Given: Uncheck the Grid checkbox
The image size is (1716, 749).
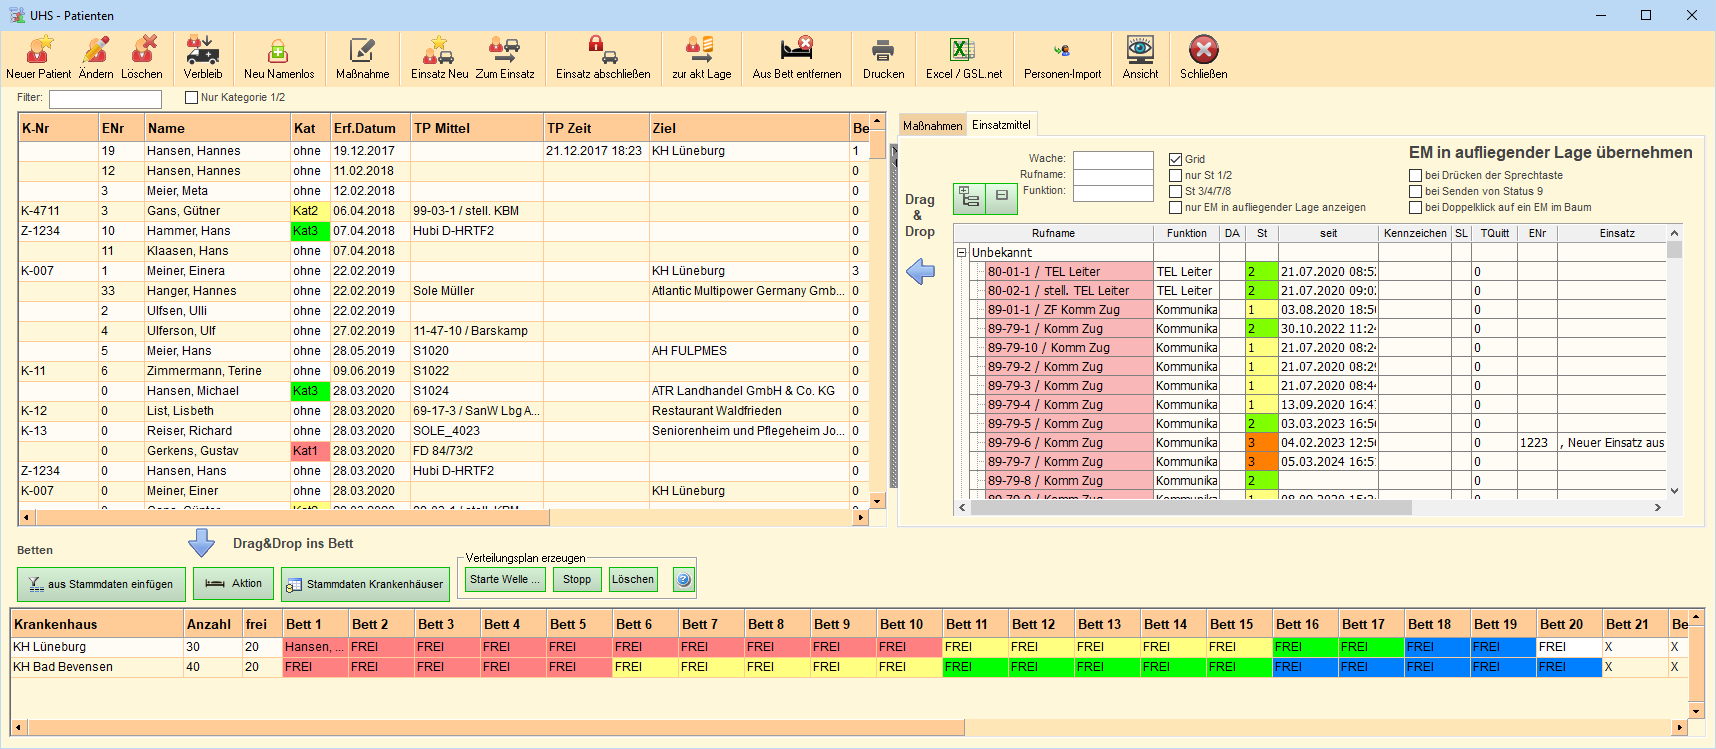Looking at the screenshot, I should click(x=1176, y=159).
